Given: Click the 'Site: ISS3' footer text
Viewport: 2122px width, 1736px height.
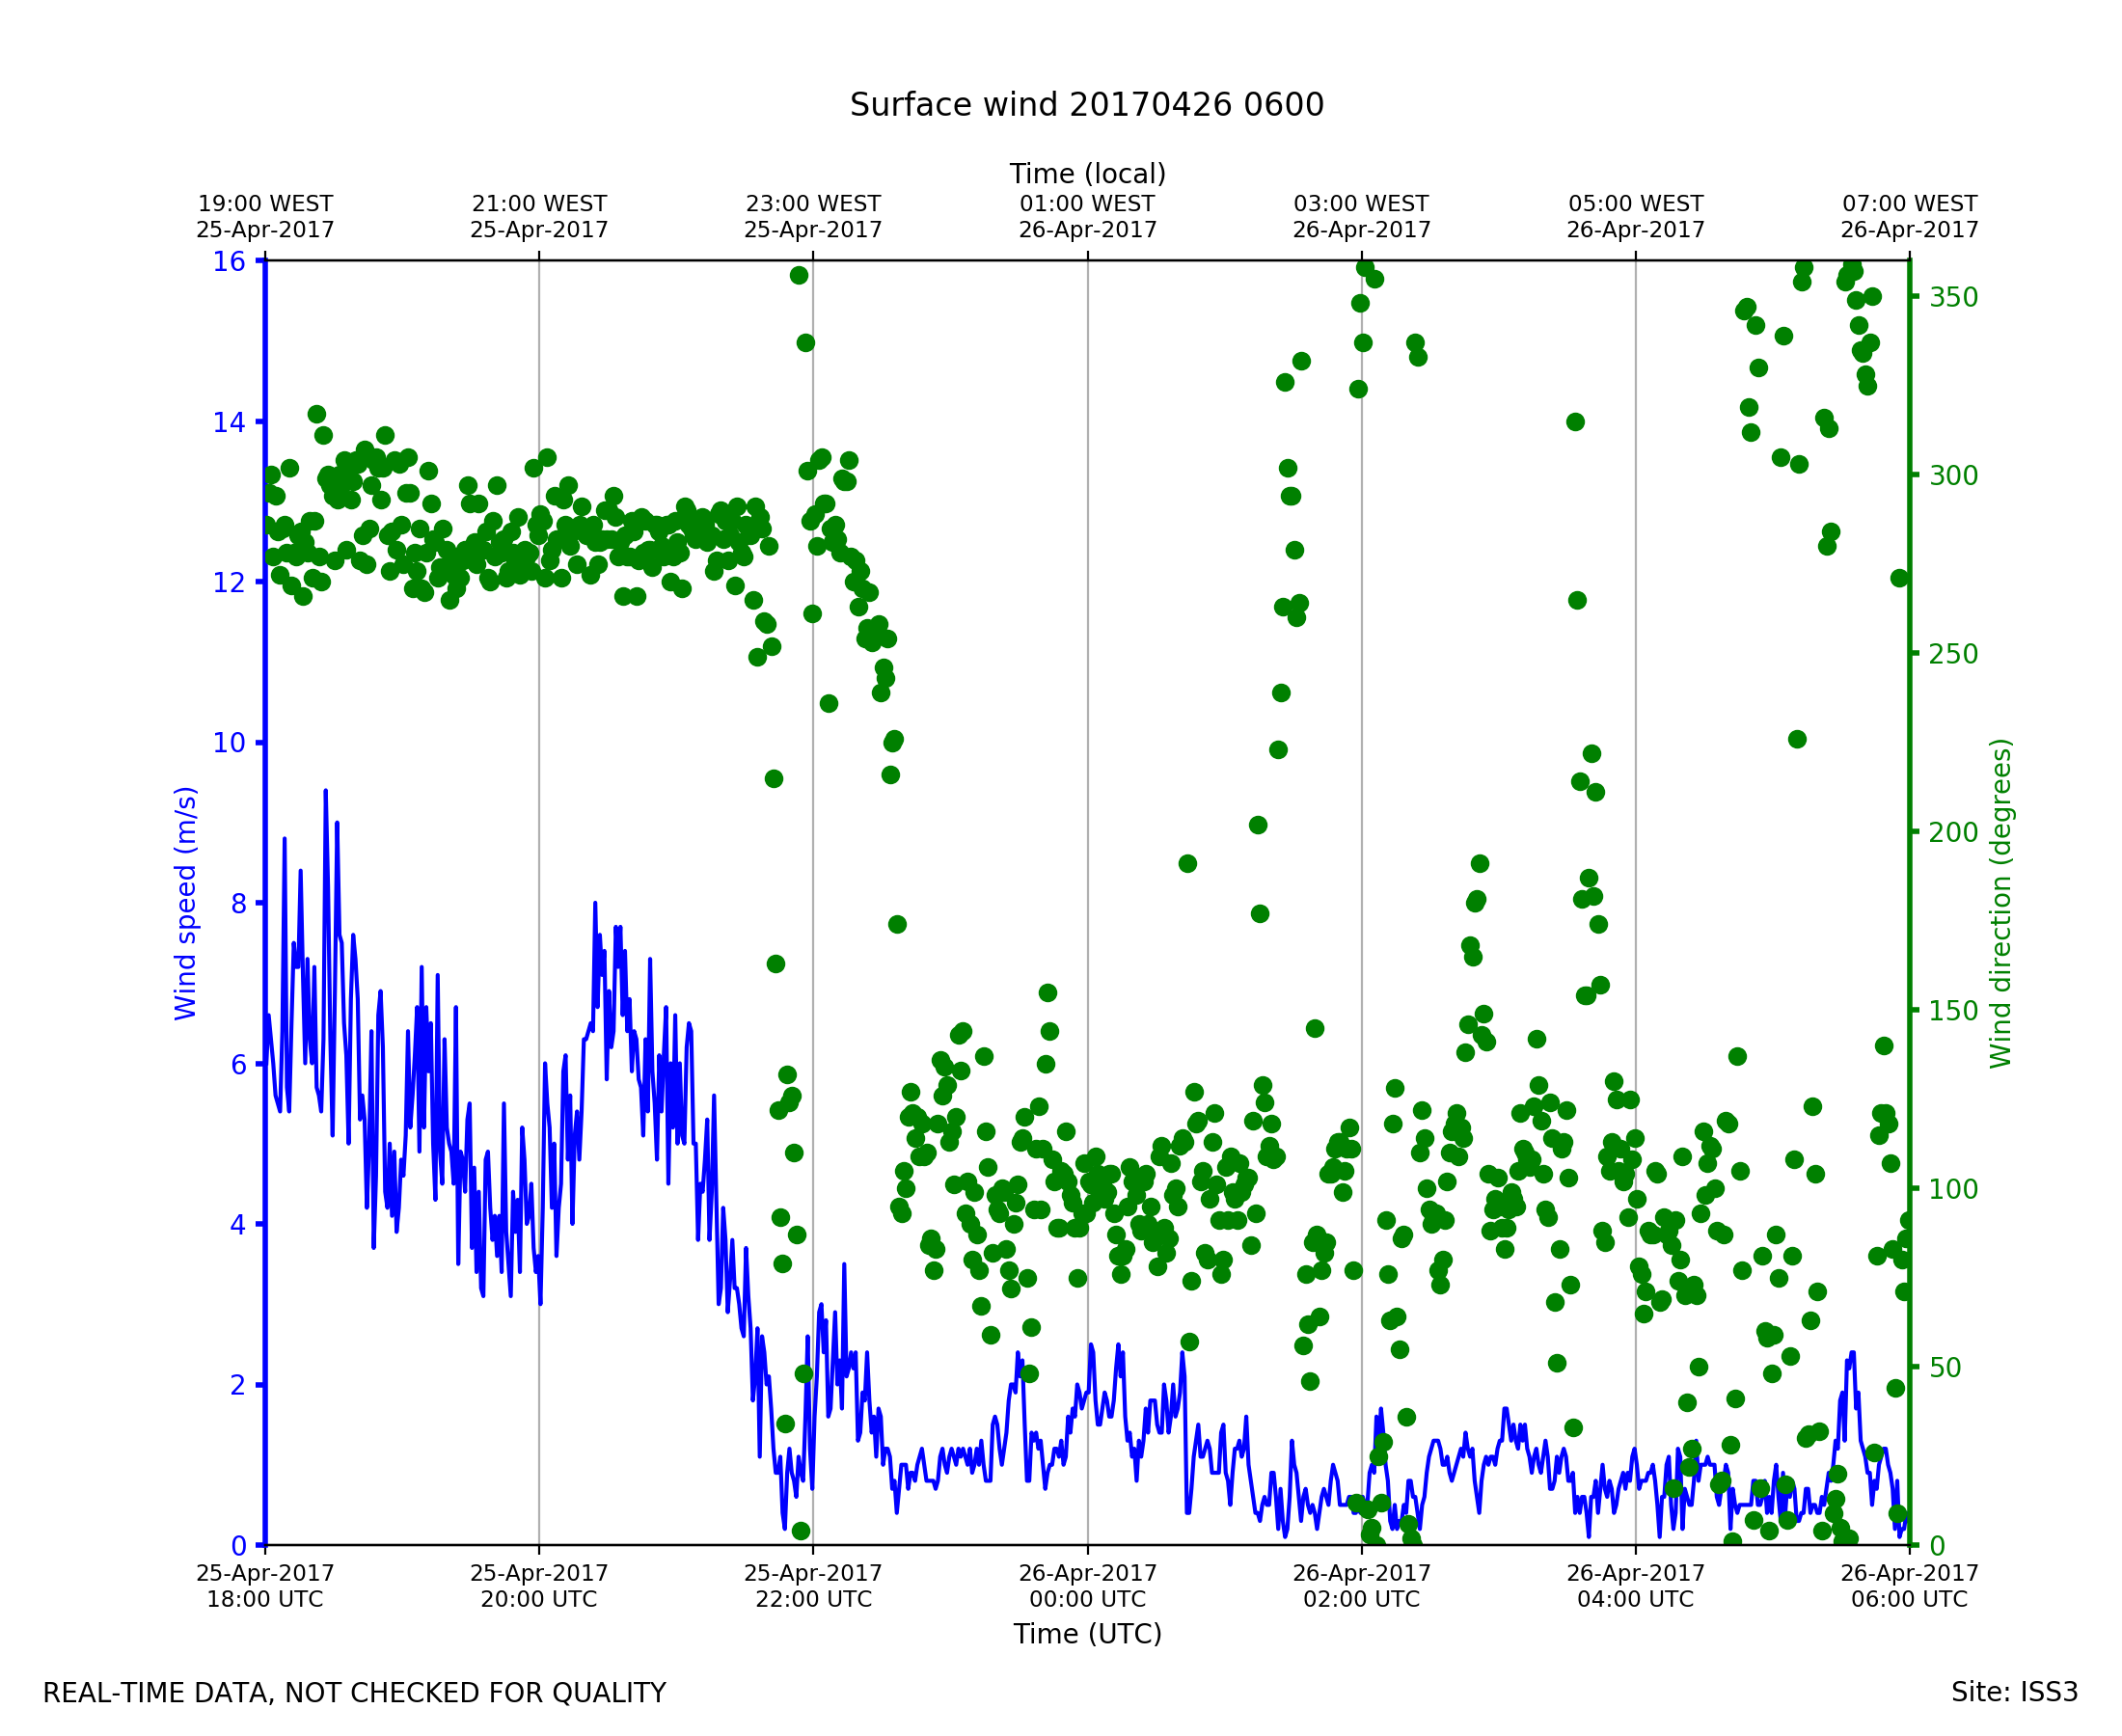Looking at the screenshot, I should pos(2014,1692).
